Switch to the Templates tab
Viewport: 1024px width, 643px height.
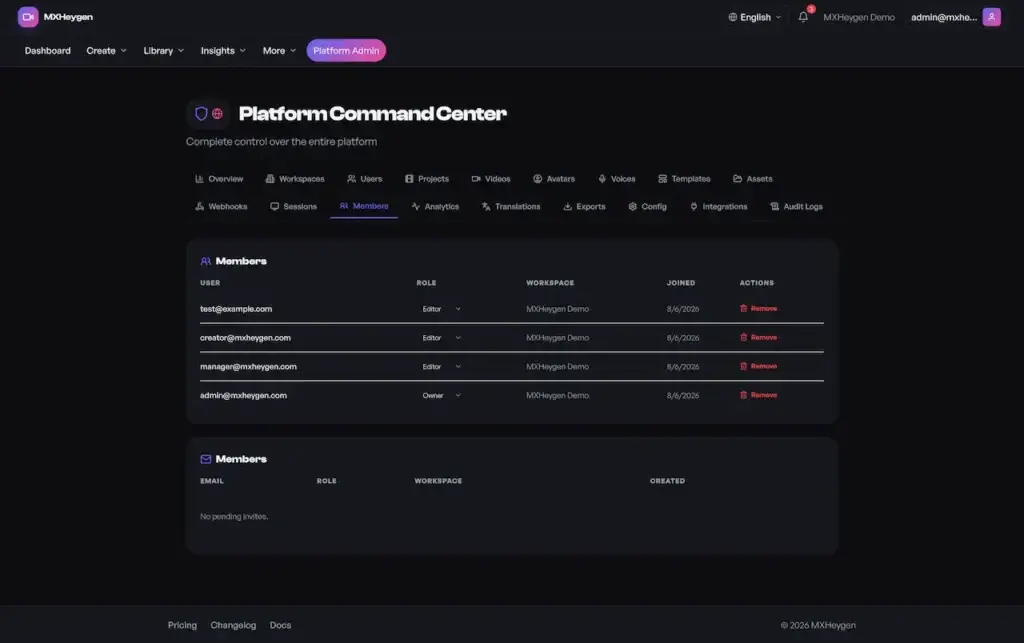[684, 179]
